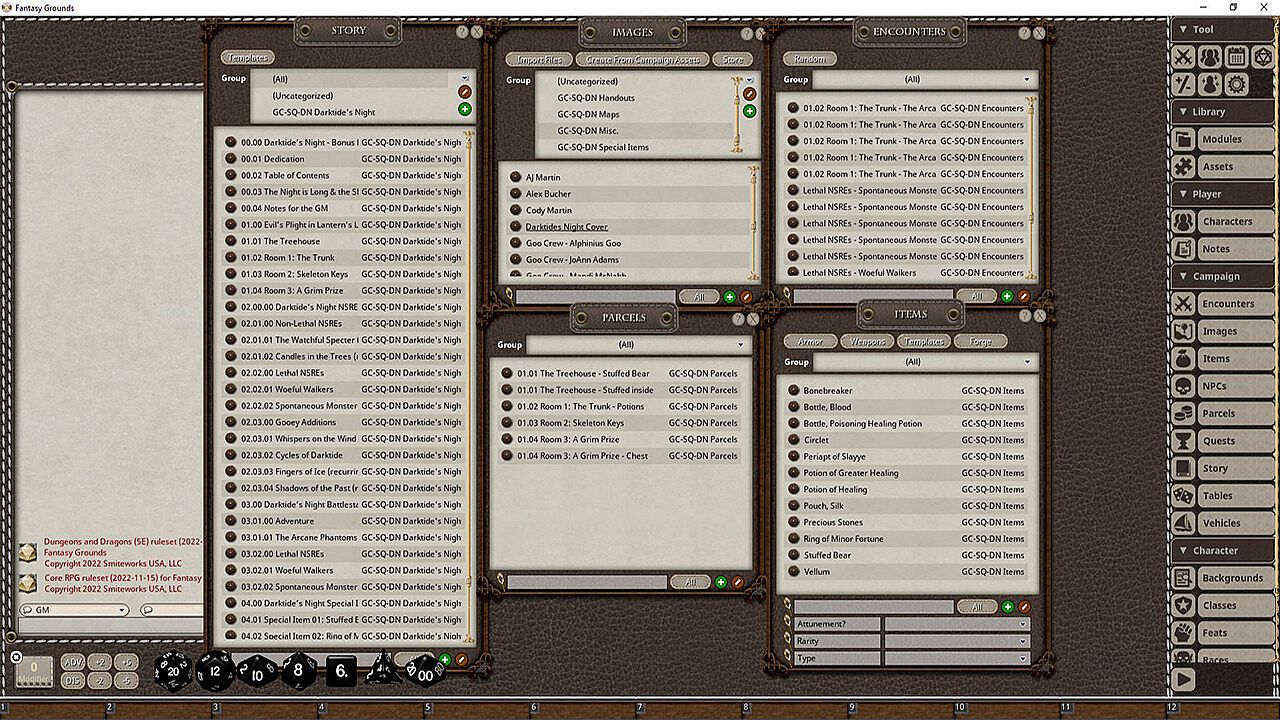Open the options gear tool icon
This screenshot has width=1280, height=720.
click(1236, 85)
